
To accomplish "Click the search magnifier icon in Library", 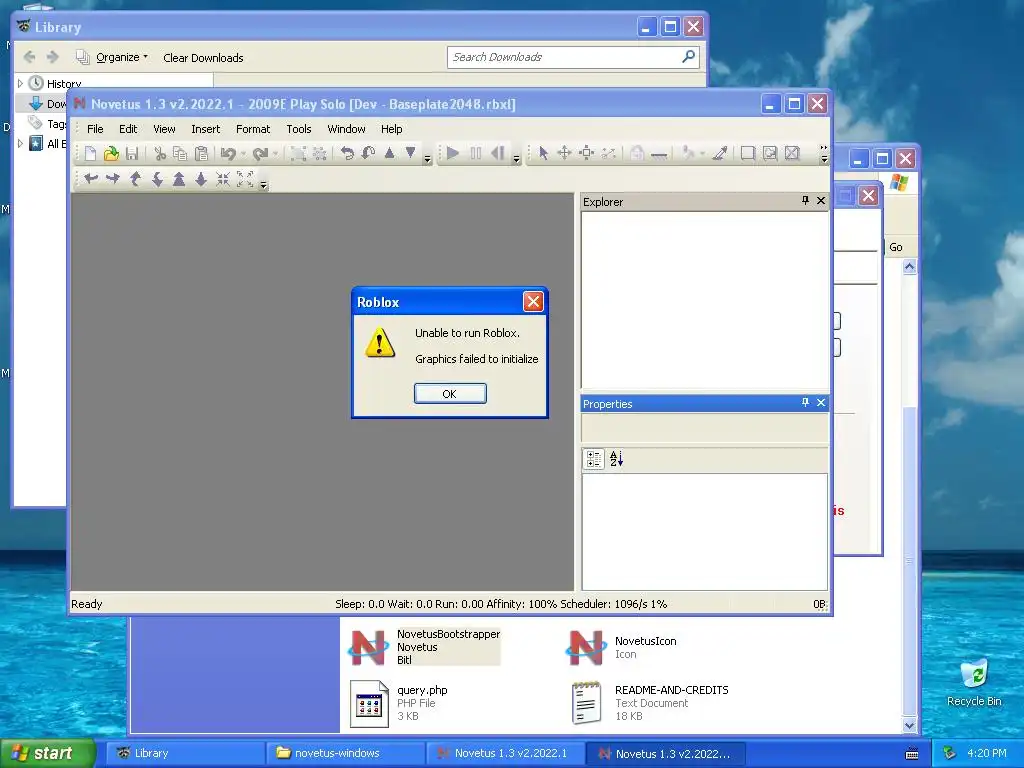I will [x=688, y=57].
